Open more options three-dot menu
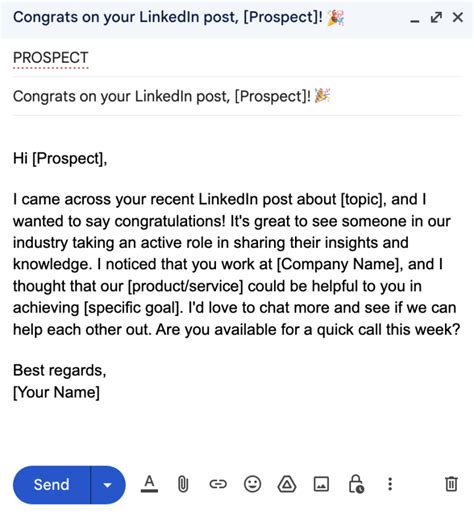This screenshot has height=514, width=474. coord(390,484)
